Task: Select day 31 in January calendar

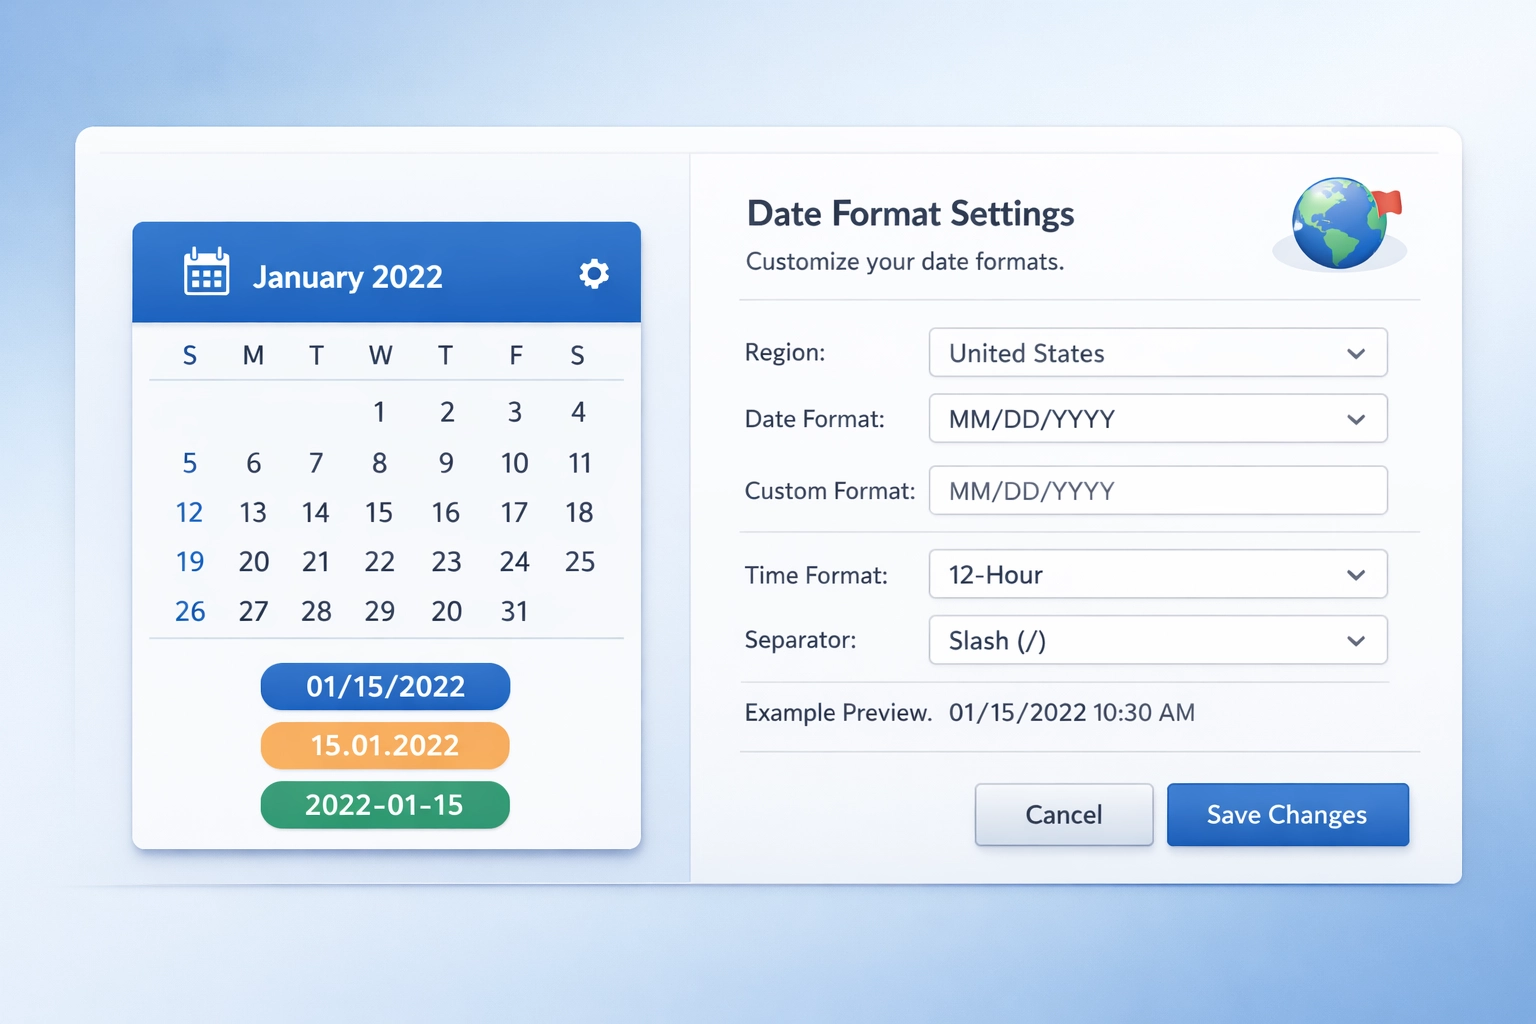Action: [515, 611]
